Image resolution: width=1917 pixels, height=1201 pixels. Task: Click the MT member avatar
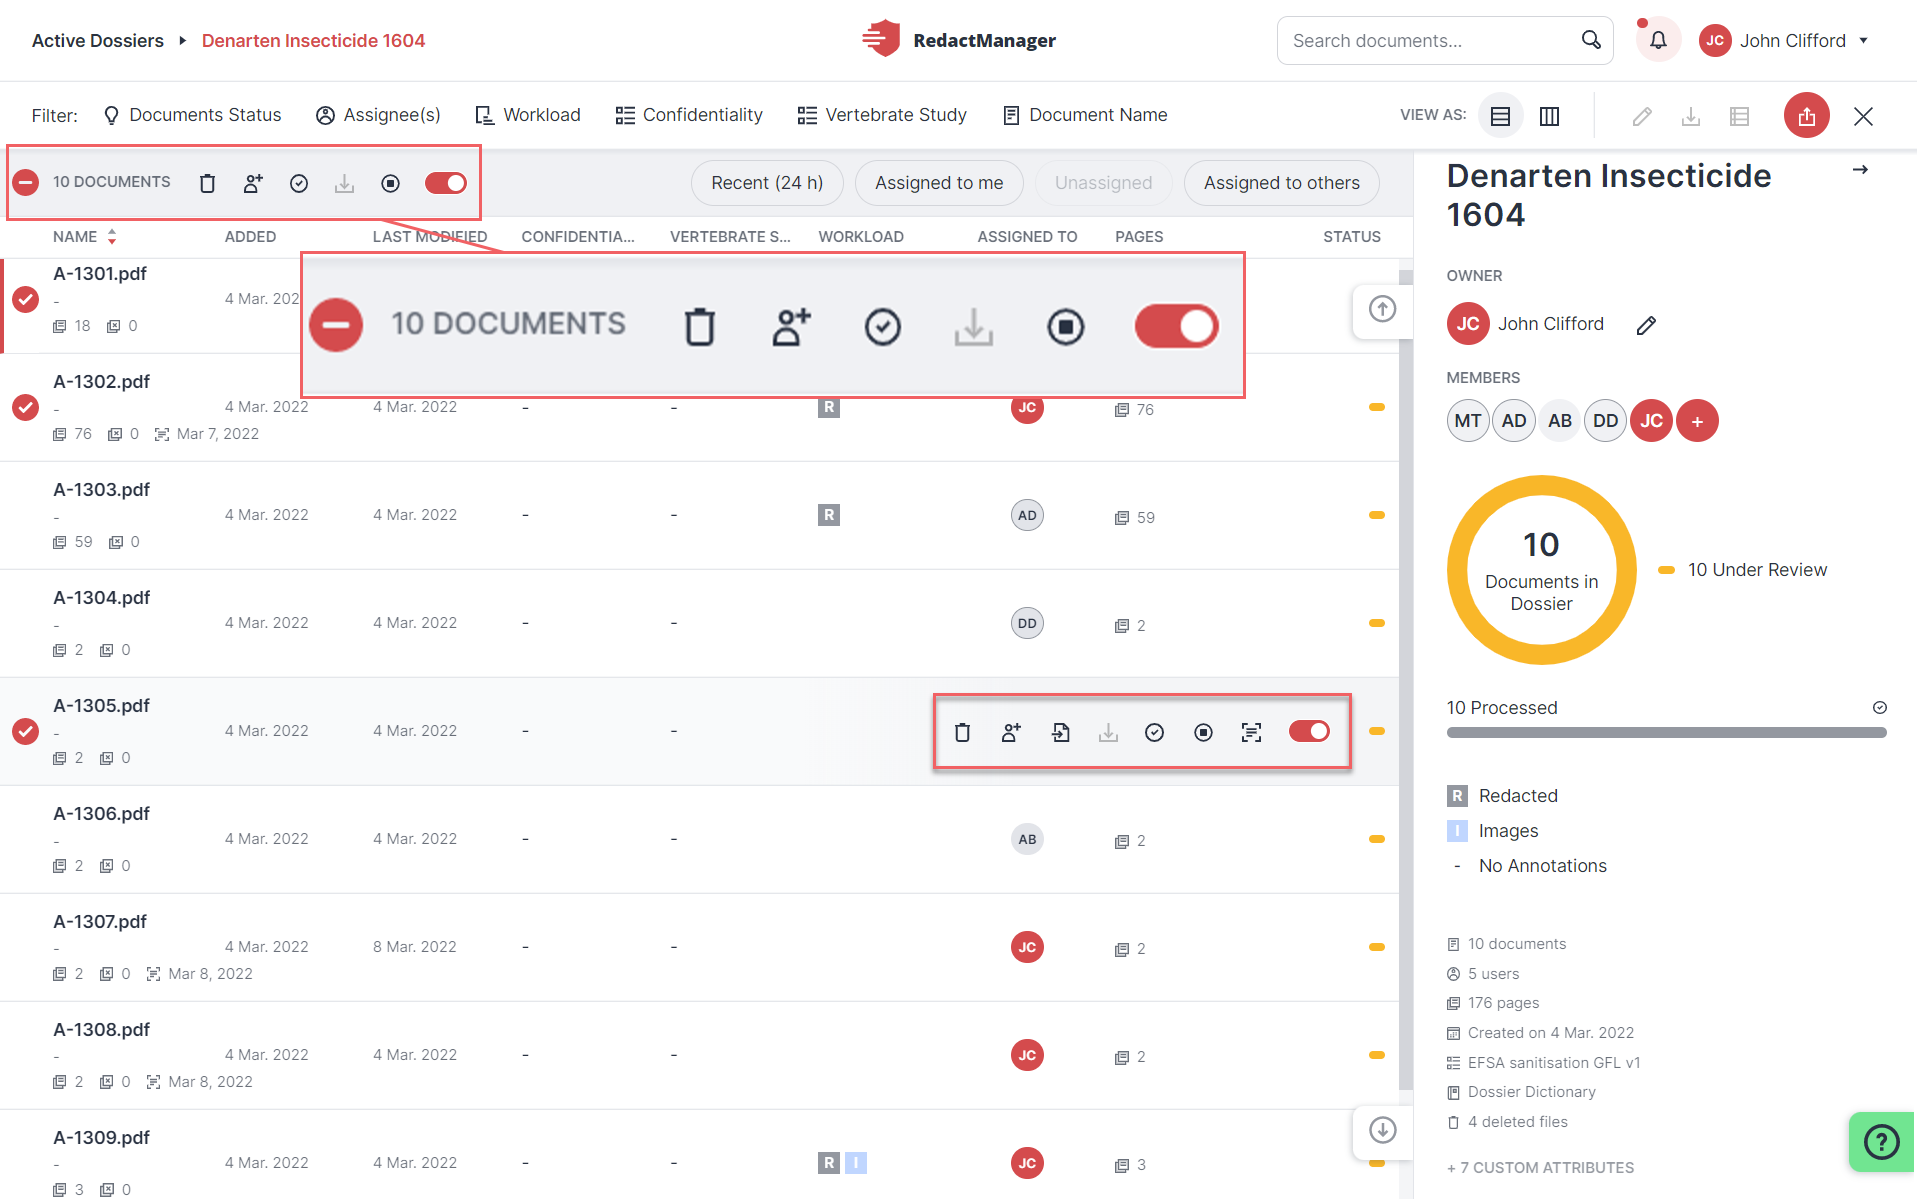(1468, 421)
